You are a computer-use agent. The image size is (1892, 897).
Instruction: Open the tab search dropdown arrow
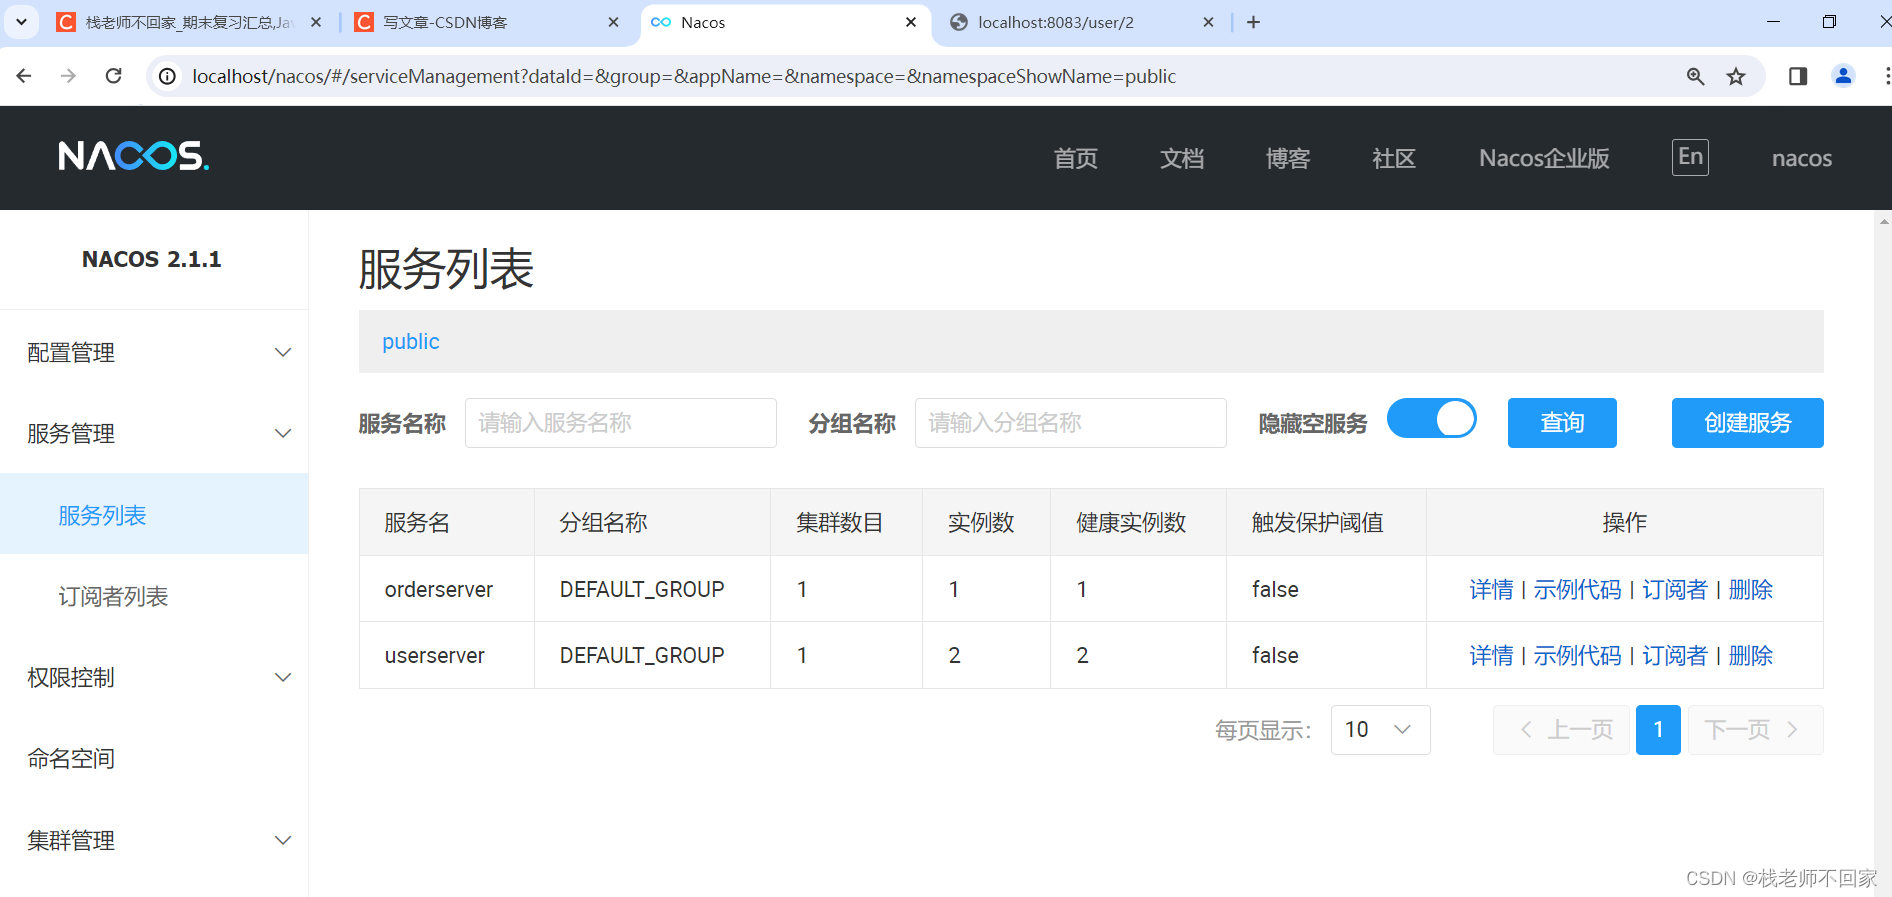tap(21, 22)
